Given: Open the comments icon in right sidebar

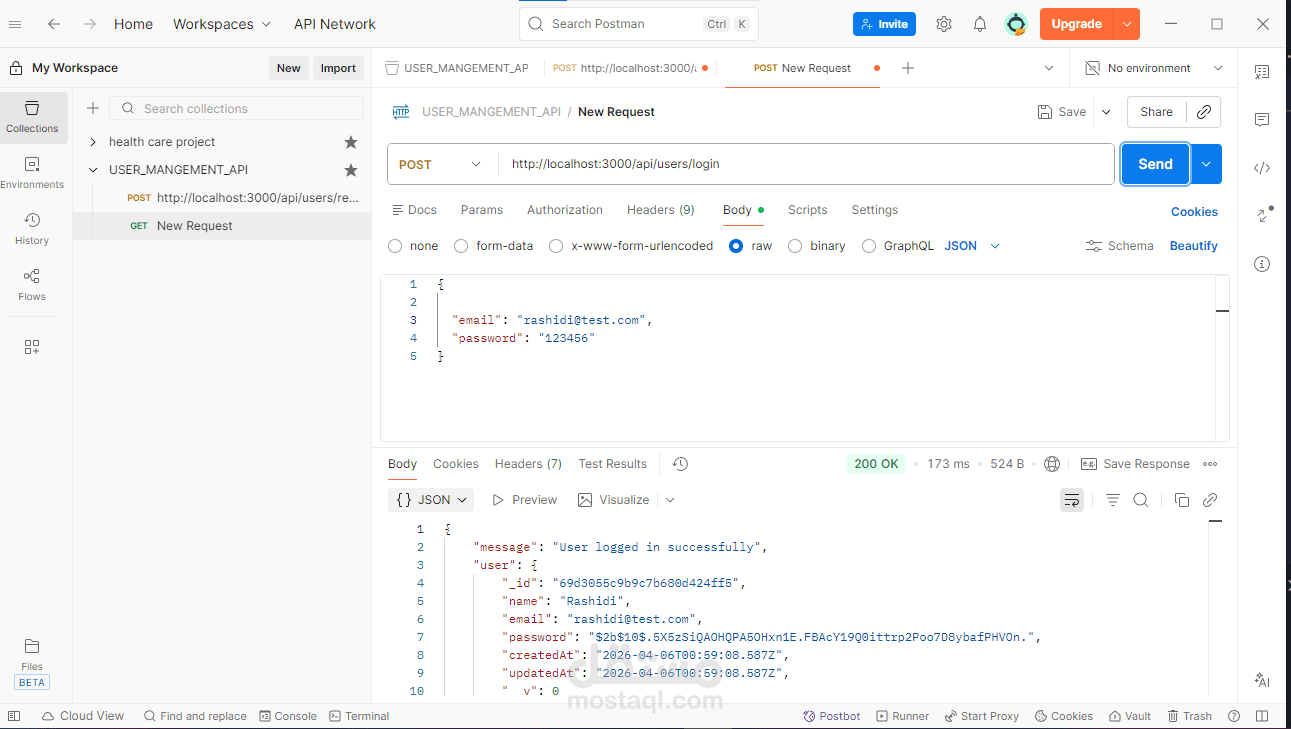Looking at the screenshot, I should [1262, 120].
